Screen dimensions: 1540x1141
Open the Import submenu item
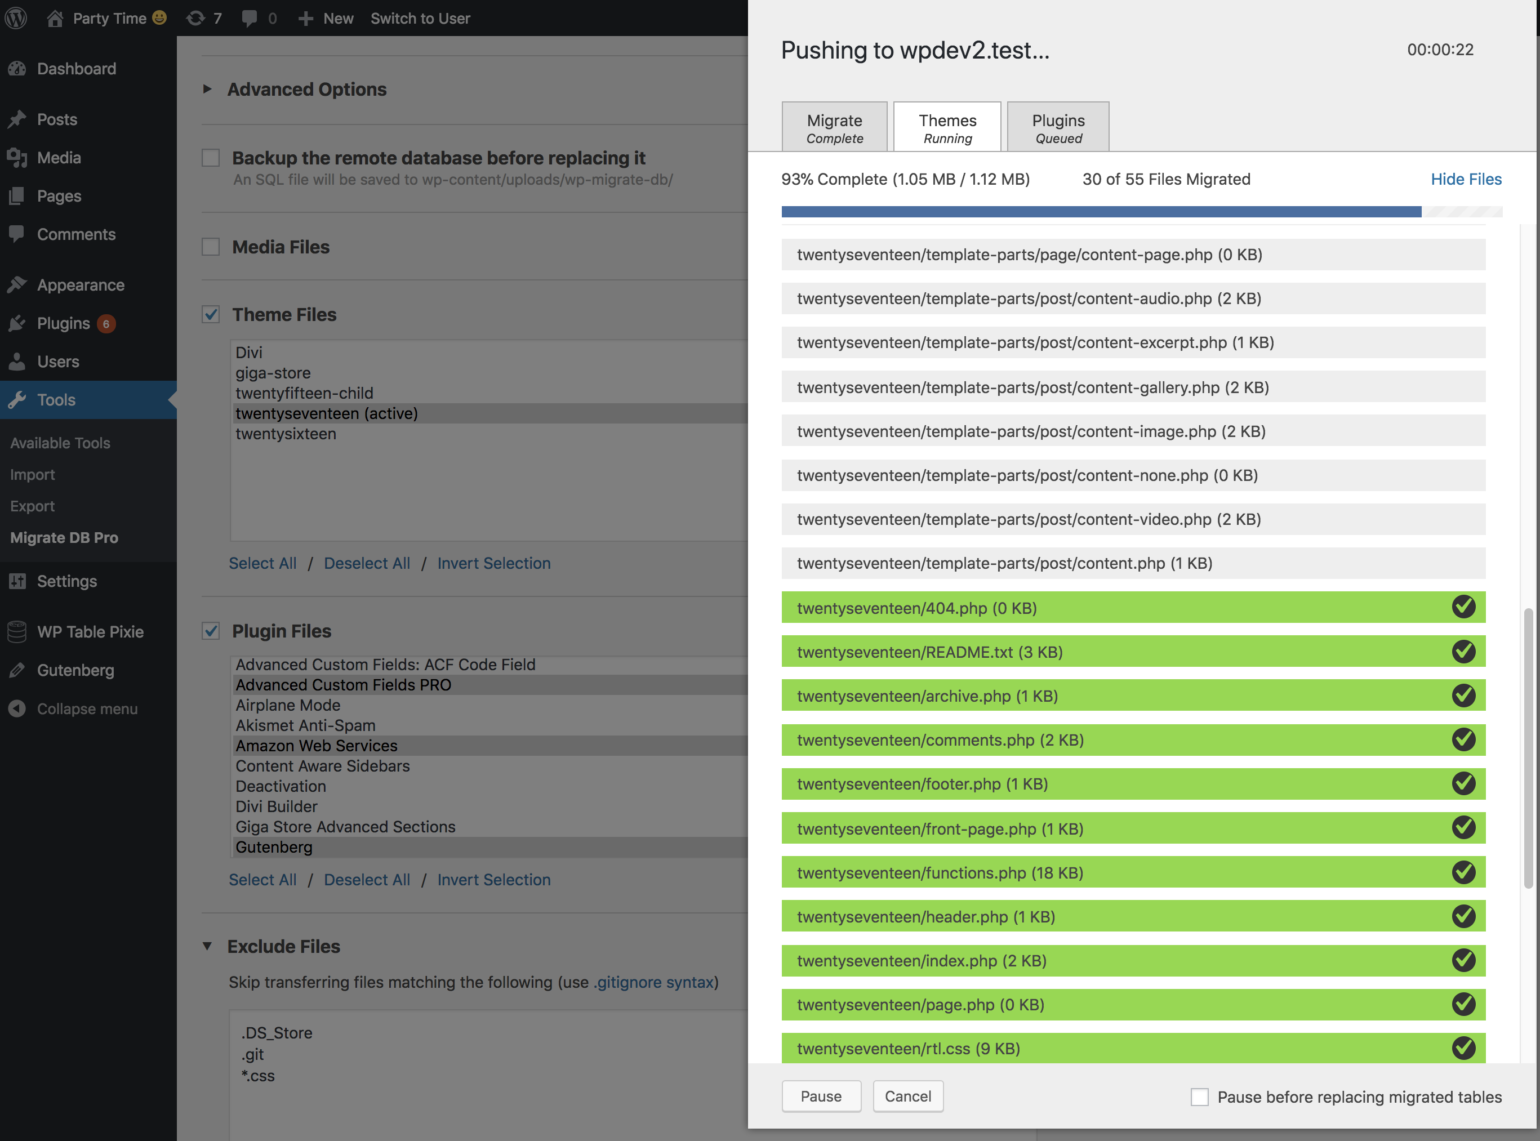click(x=33, y=475)
